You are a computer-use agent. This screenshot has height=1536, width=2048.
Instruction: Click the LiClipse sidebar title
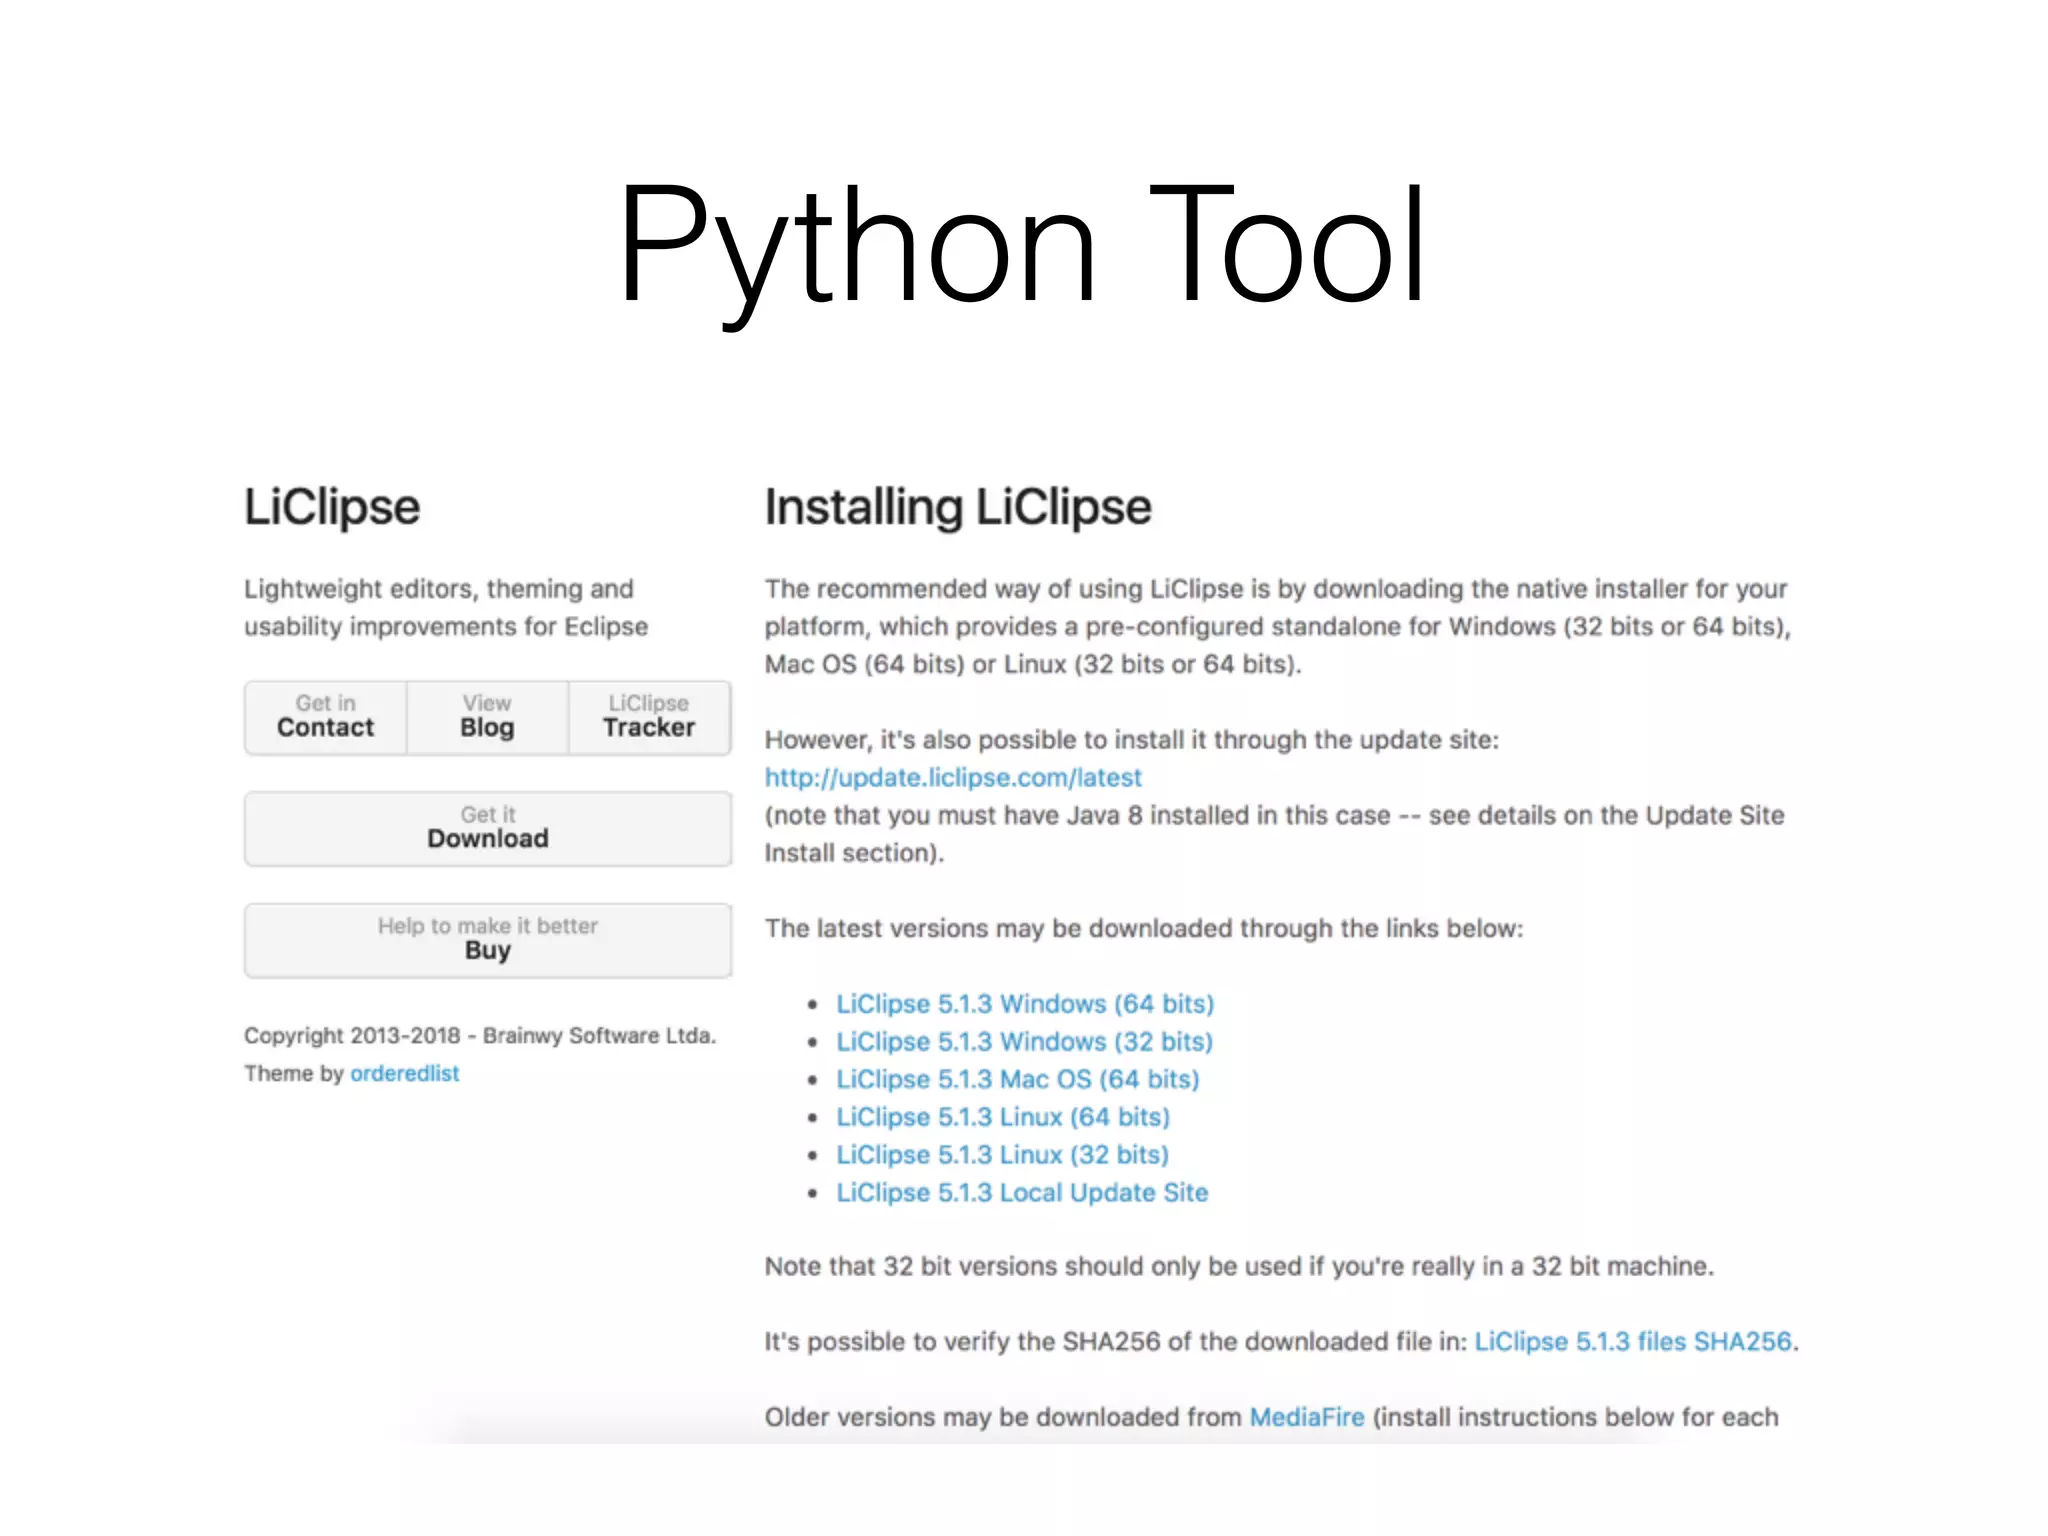(x=332, y=508)
